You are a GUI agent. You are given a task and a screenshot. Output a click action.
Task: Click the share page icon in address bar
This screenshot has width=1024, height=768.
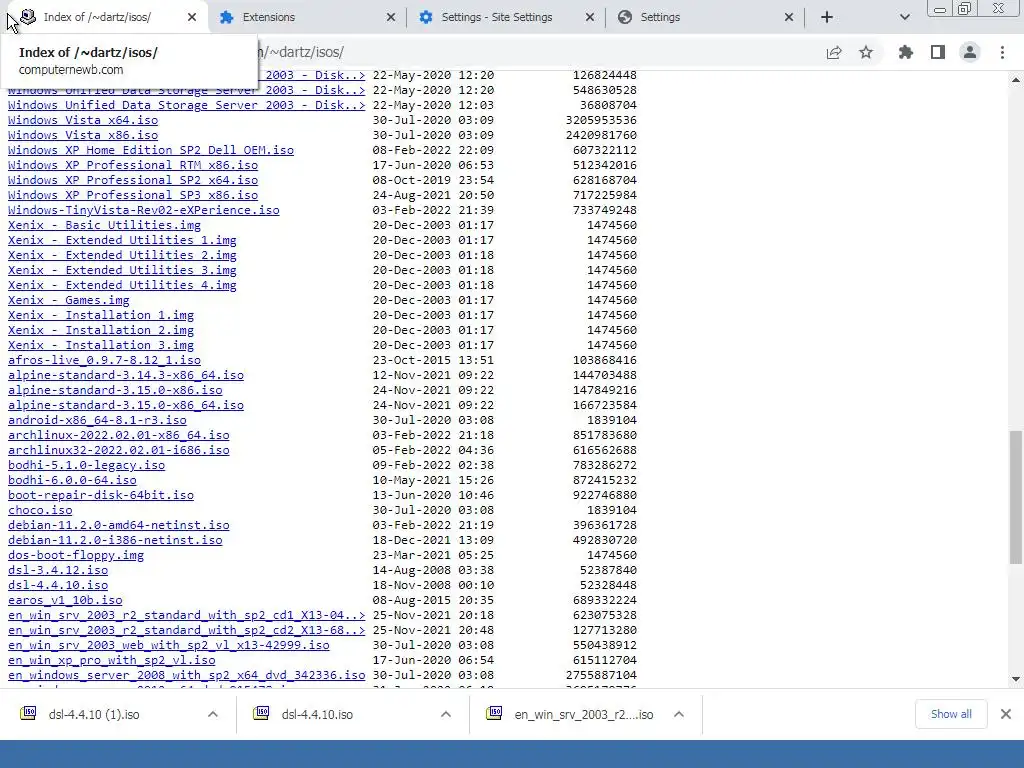pyautogui.click(x=834, y=52)
